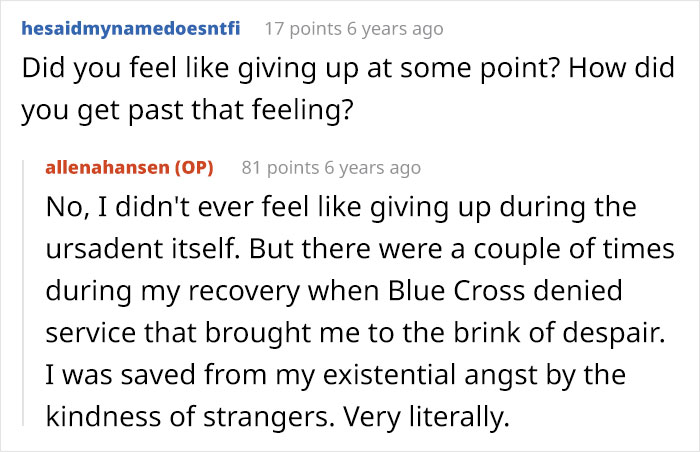Click the text "you get past that feeling?"
700x452 pixels.
[x=188, y=110]
